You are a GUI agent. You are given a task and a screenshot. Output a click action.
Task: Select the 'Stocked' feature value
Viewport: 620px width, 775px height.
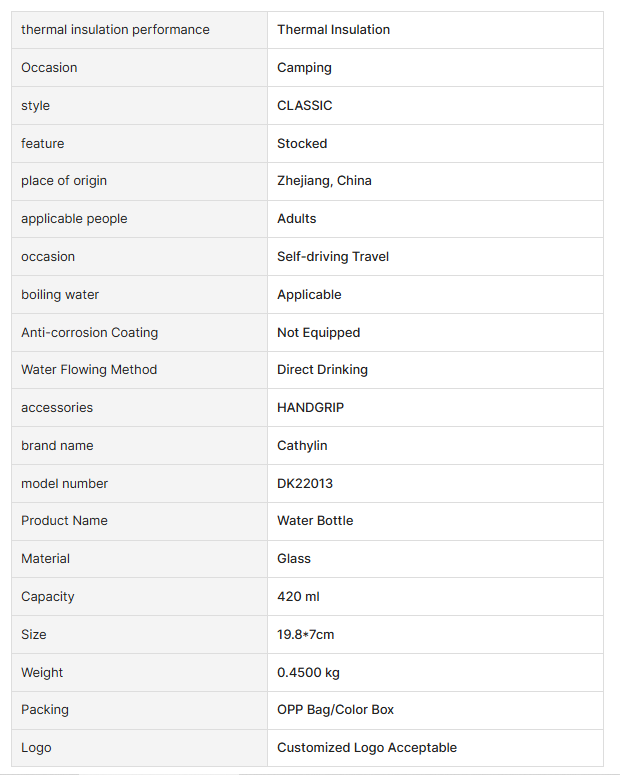point(302,144)
